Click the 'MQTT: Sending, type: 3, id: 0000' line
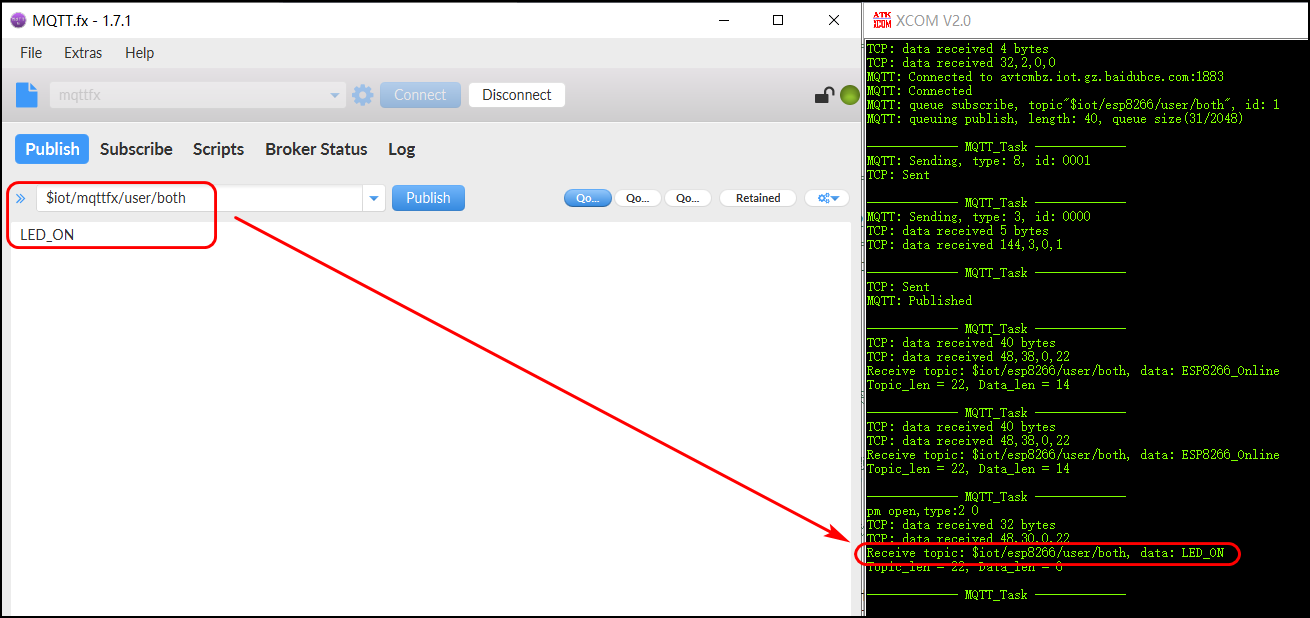This screenshot has height=618, width=1310. (x=978, y=217)
